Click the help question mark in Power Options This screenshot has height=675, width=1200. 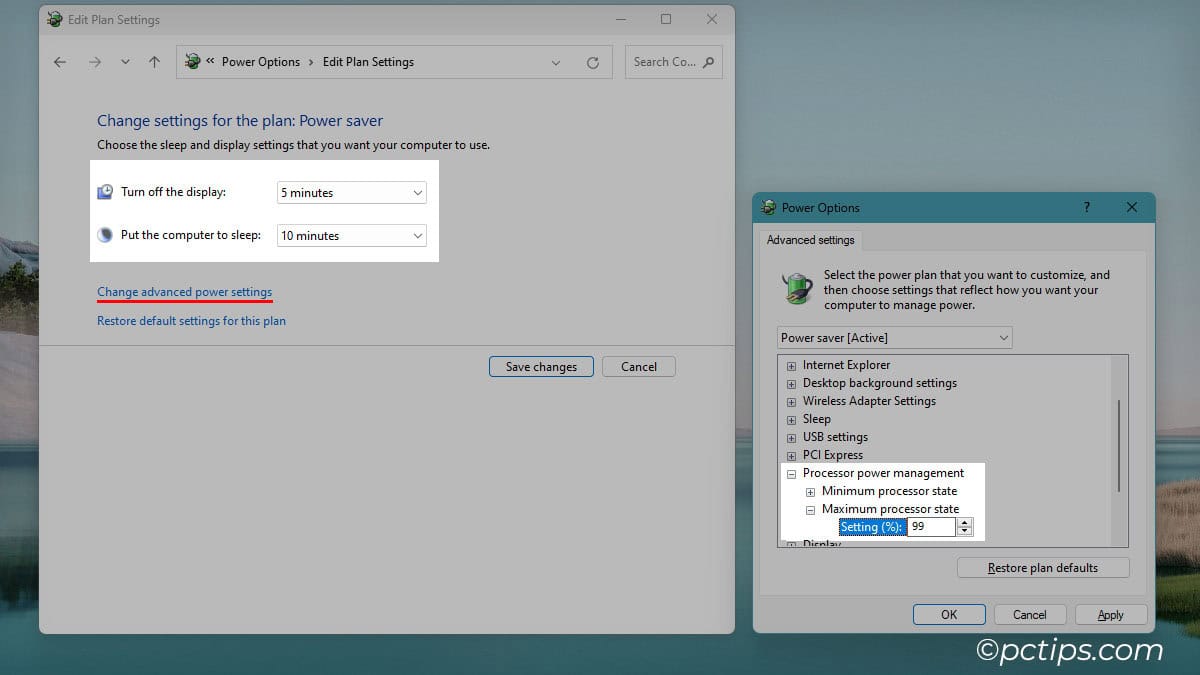pyautogui.click(x=1086, y=207)
